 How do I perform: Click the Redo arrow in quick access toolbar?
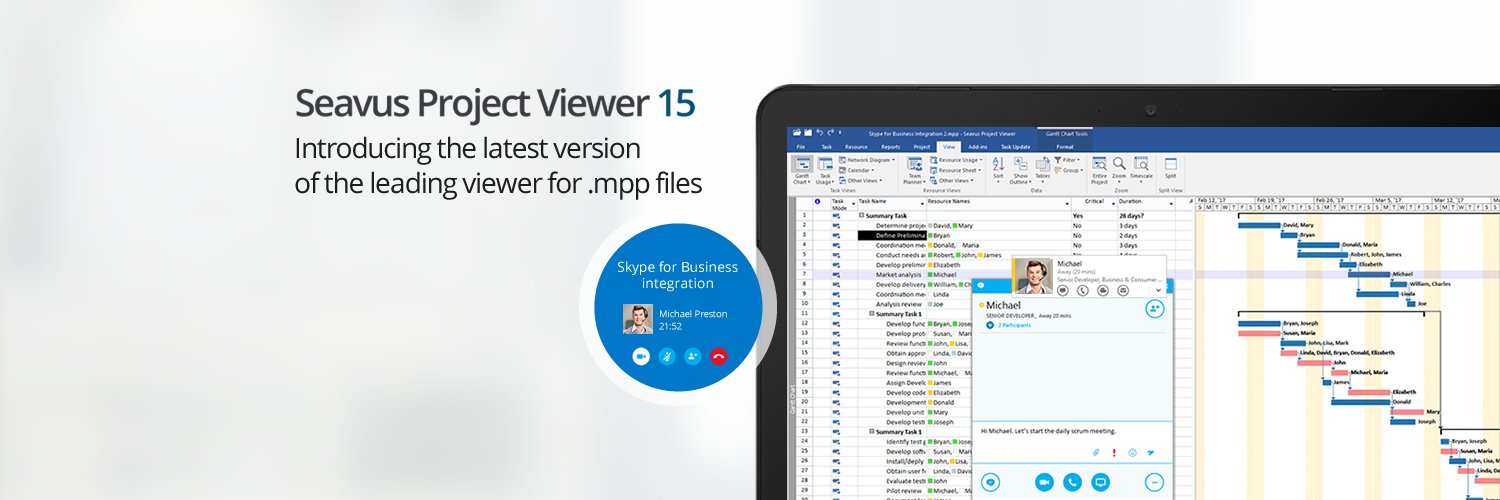829,132
